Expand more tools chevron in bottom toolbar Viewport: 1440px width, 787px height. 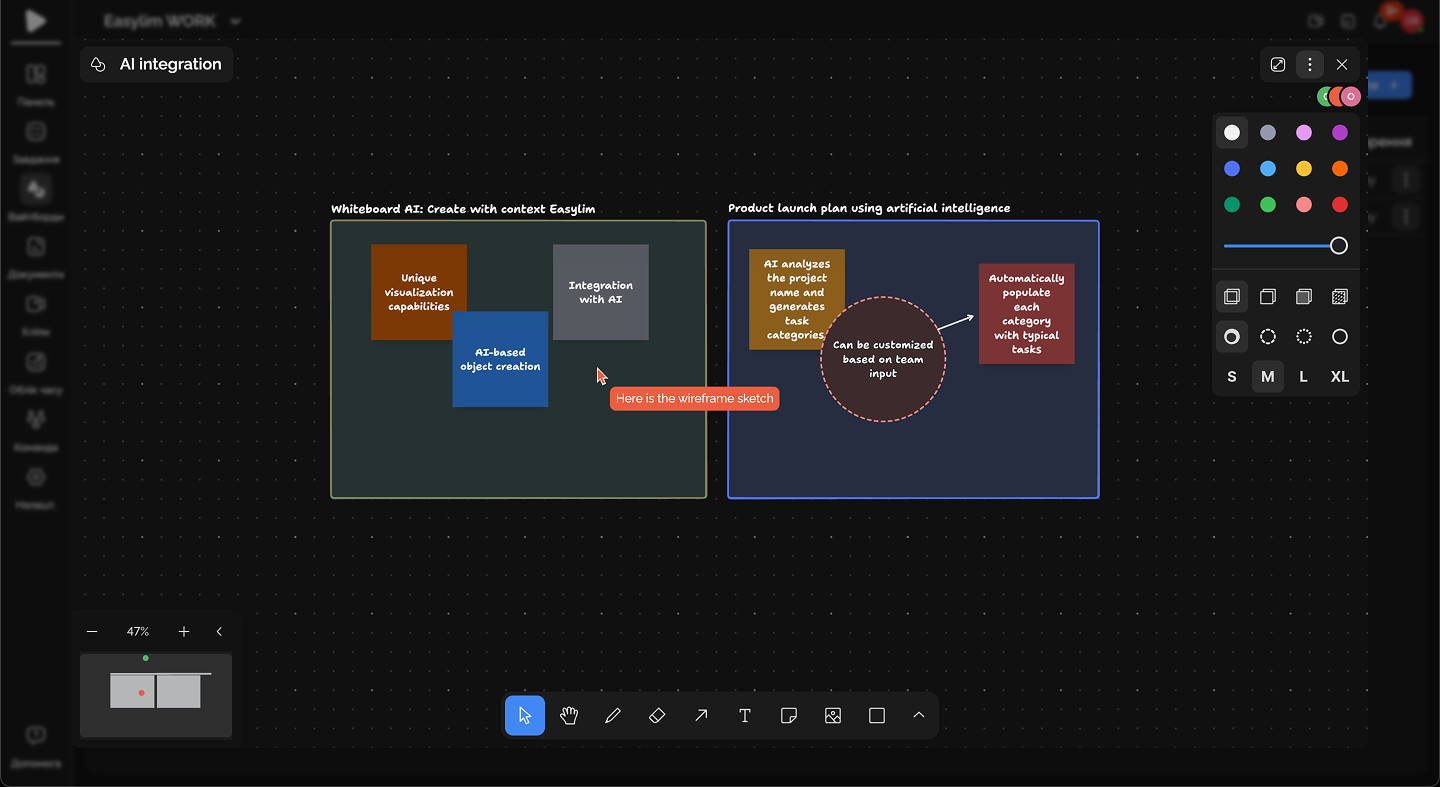click(919, 715)
